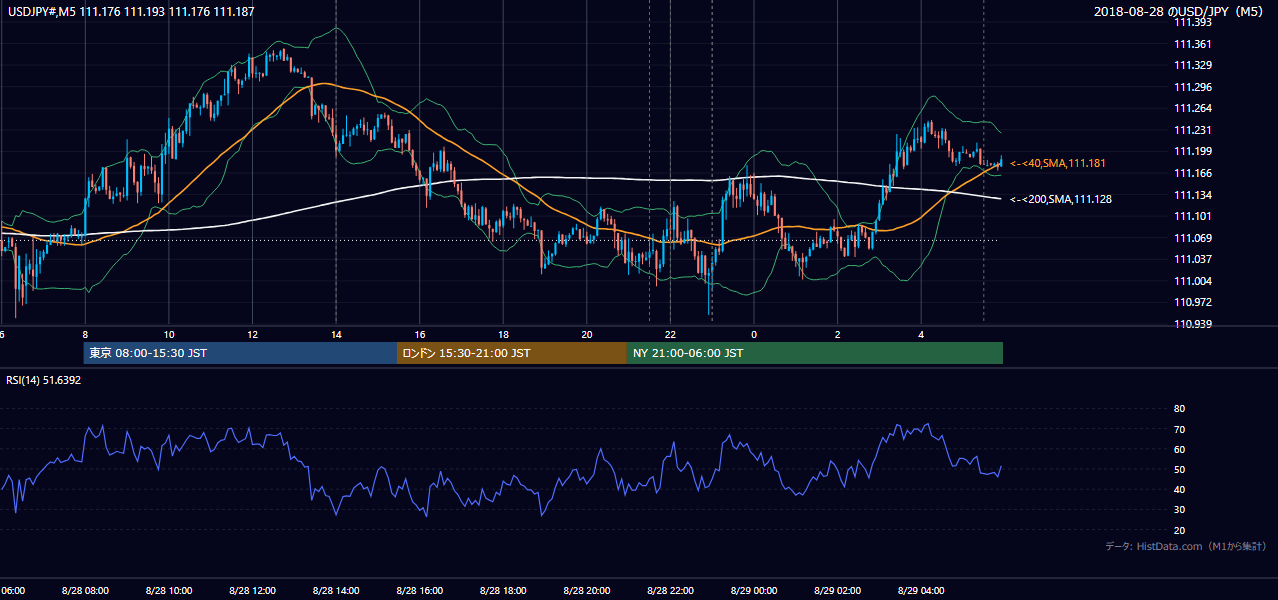Click RSI axis level 60
1278x600 pixels.
tap(1179, 449)
